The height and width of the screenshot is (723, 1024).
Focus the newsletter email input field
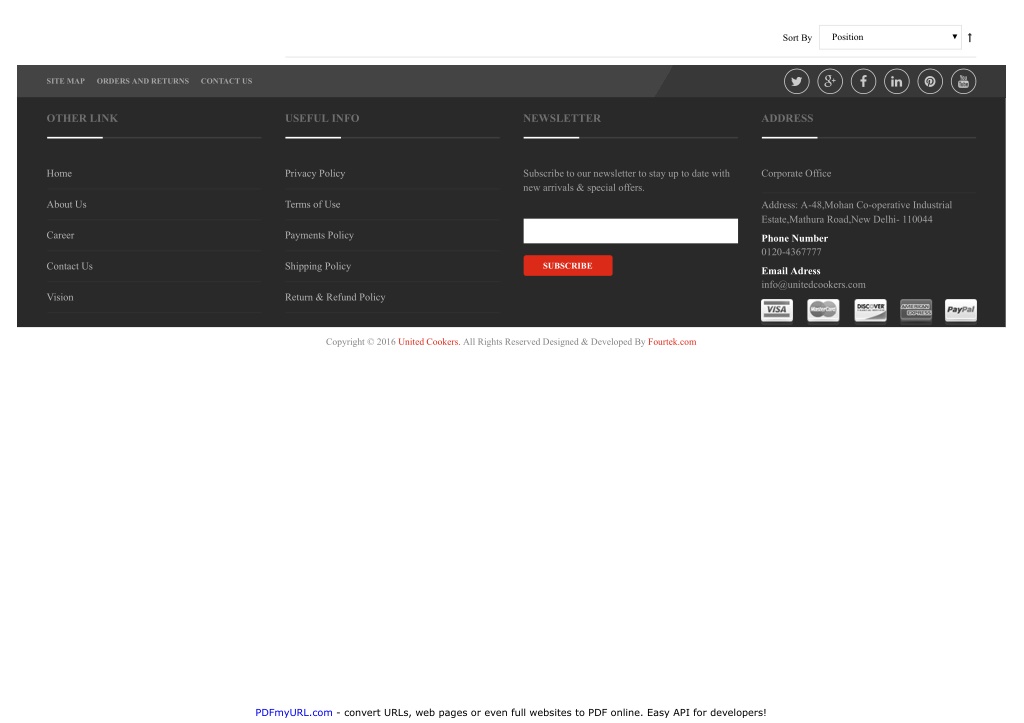tap(630, 231)
